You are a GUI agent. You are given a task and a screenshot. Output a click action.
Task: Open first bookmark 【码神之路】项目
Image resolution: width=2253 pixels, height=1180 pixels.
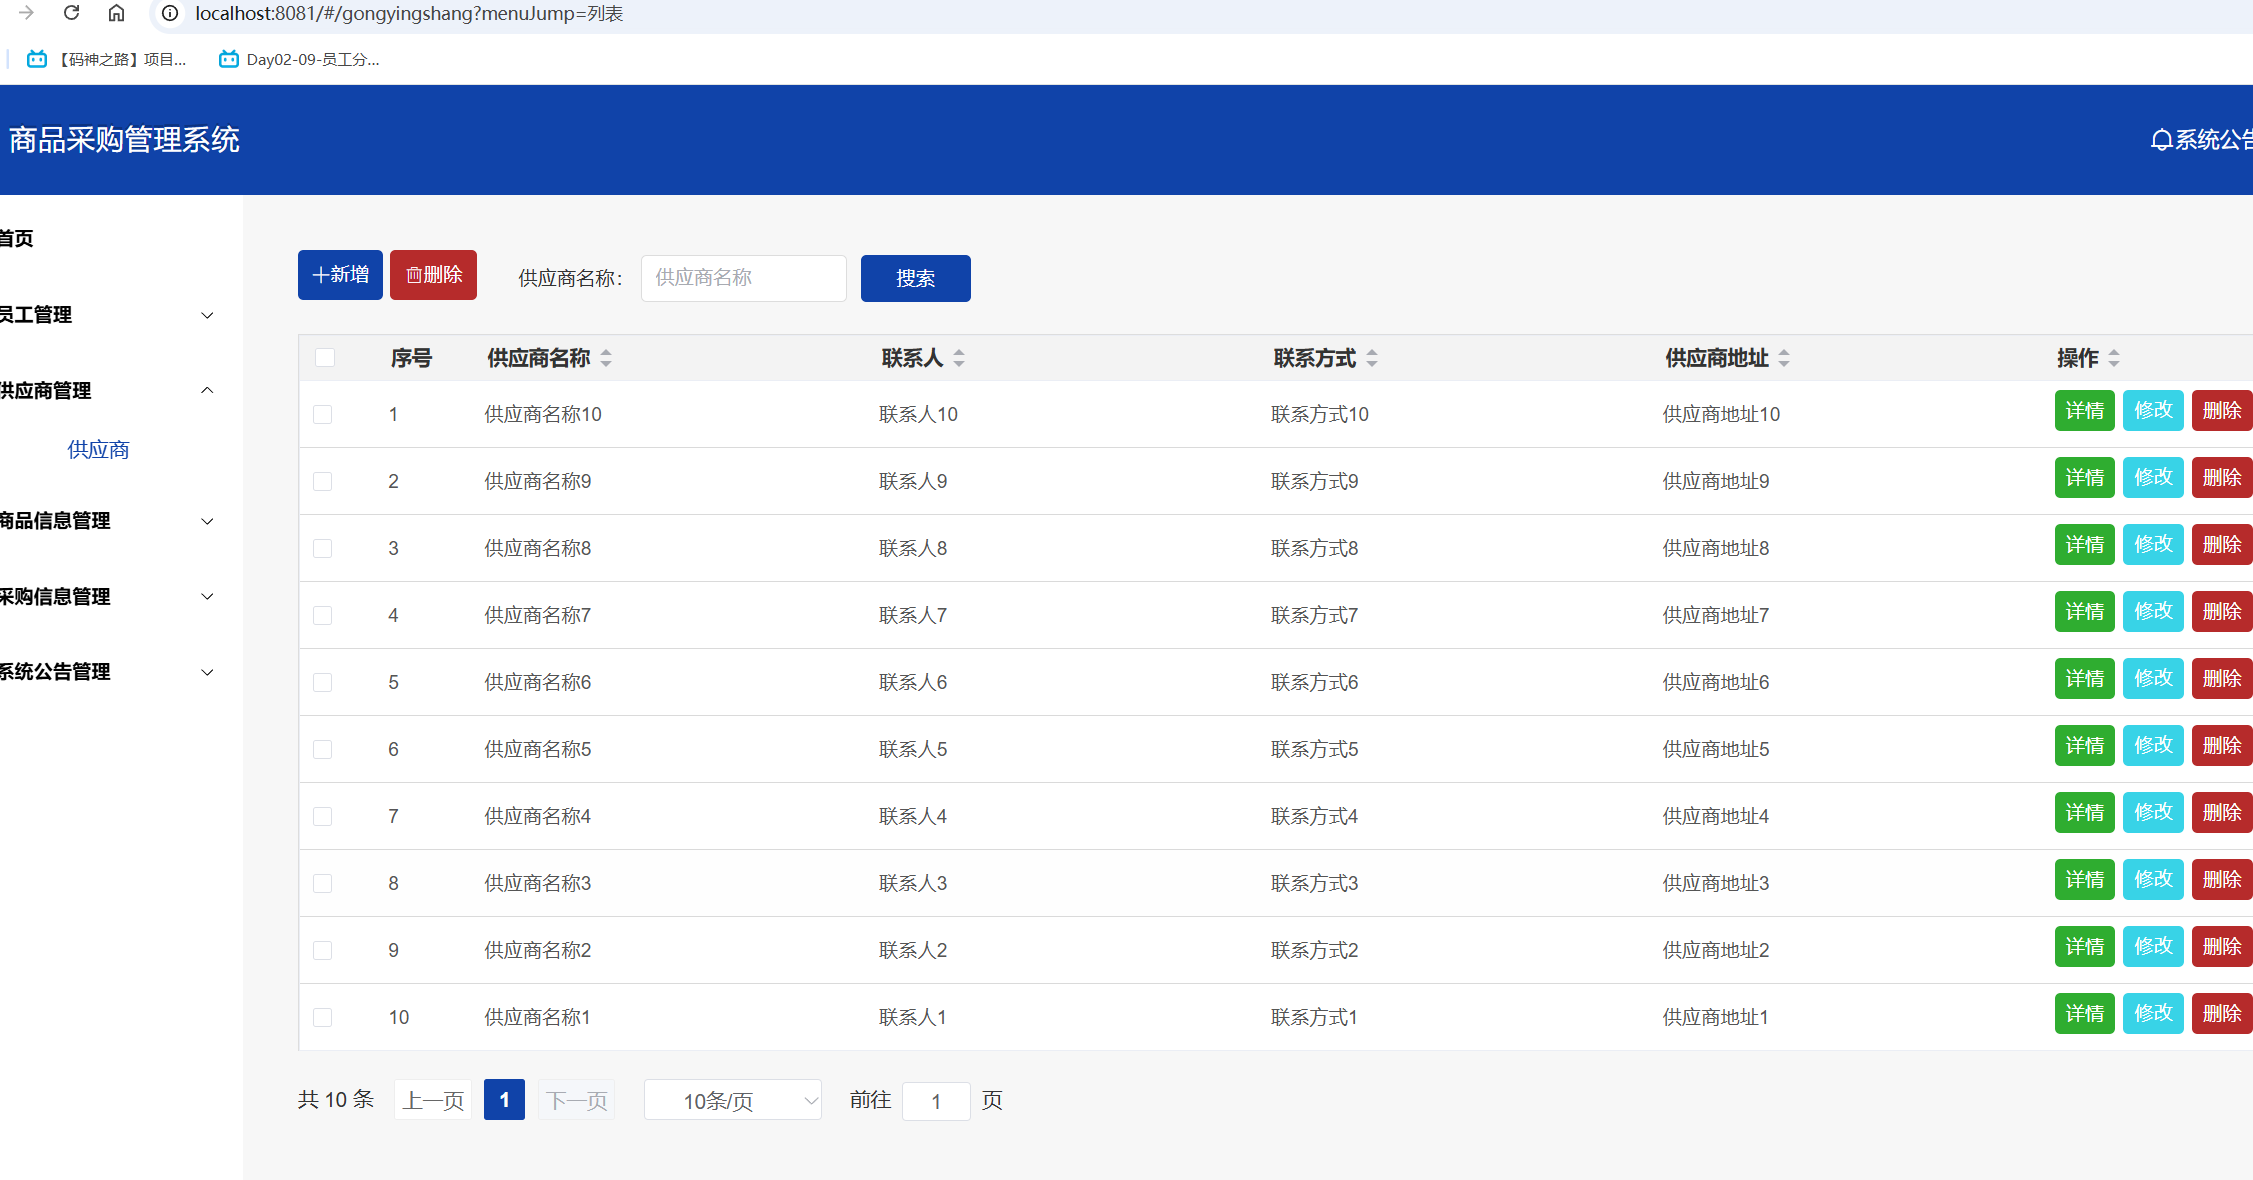107,60
